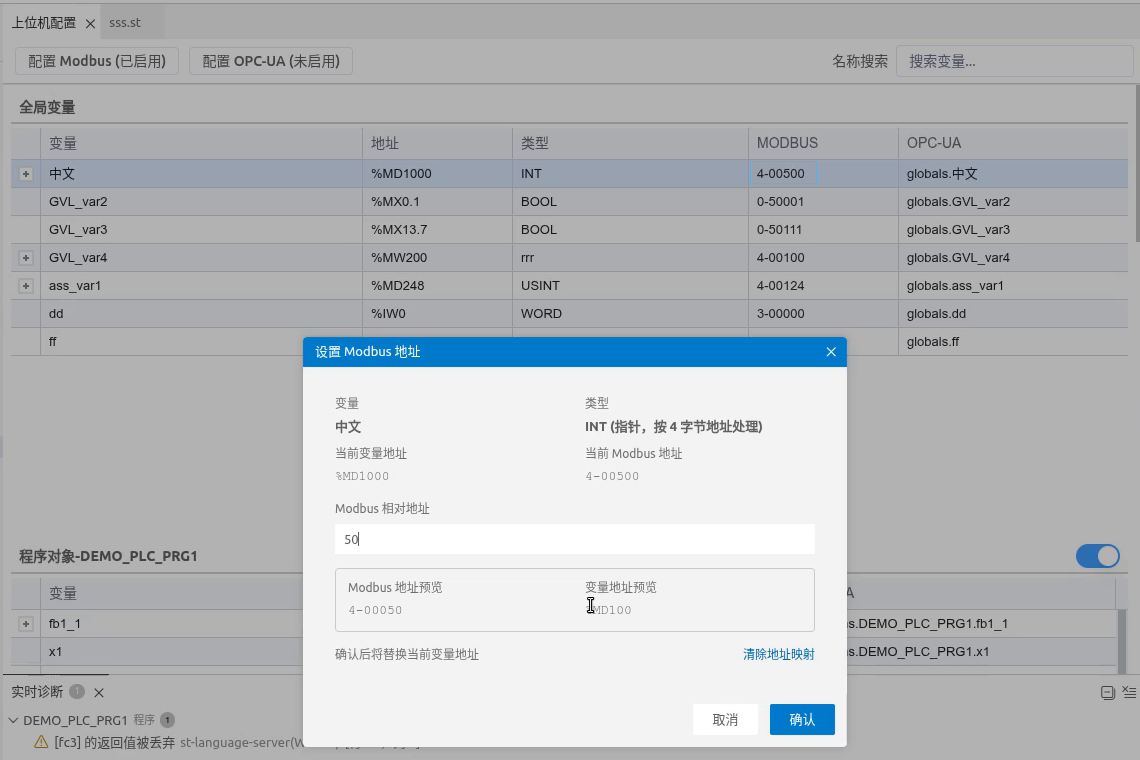Click the 4-00100 MODBUS cell
The width and height of the screenshot is (1140, 760).
(823, 257)
